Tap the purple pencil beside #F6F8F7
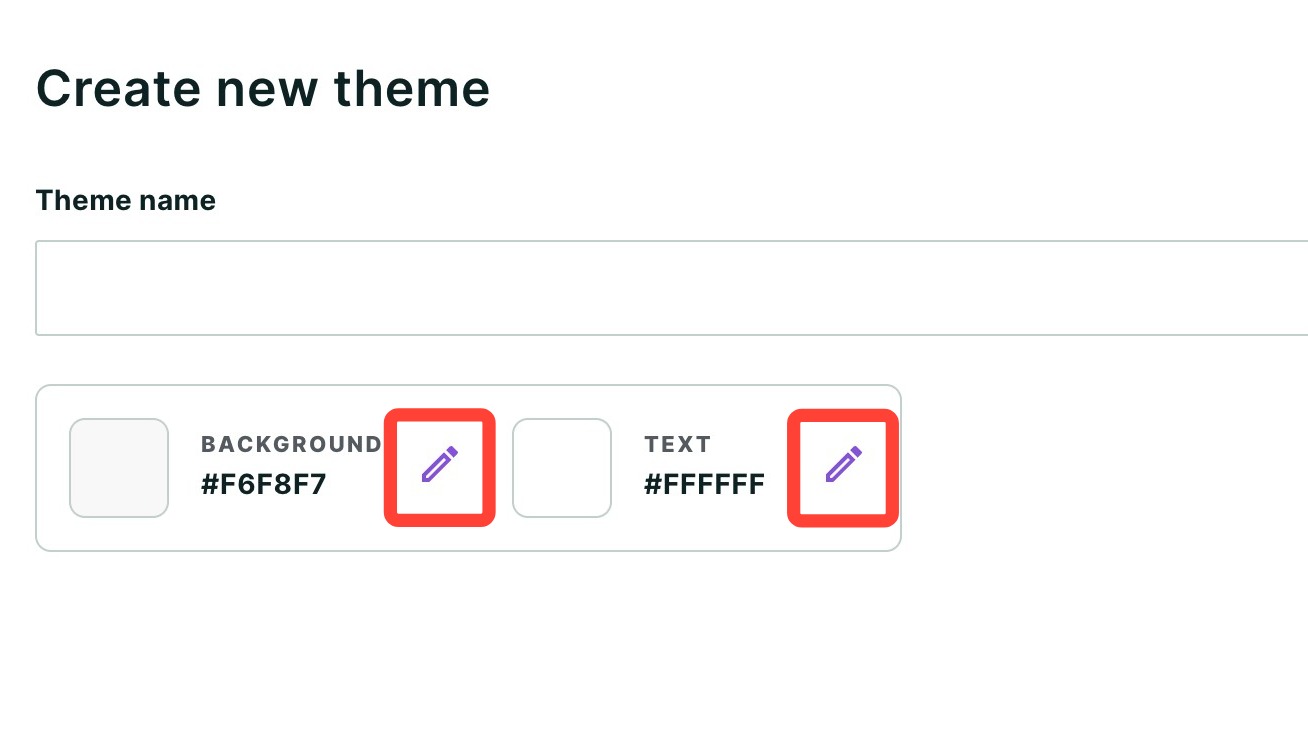1308x733 pixels. click(439, 466)
